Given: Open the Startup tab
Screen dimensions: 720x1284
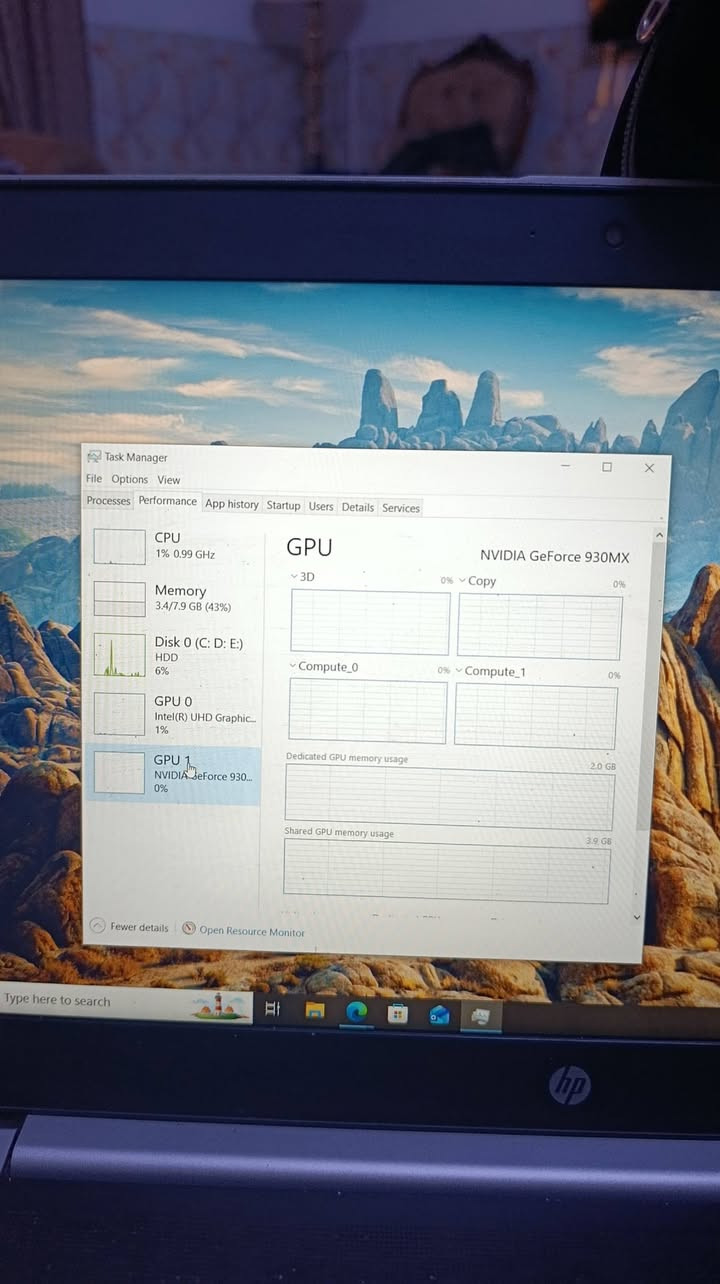Looking at the screenshot, I should pyautogui.click(x=283, y=505).
